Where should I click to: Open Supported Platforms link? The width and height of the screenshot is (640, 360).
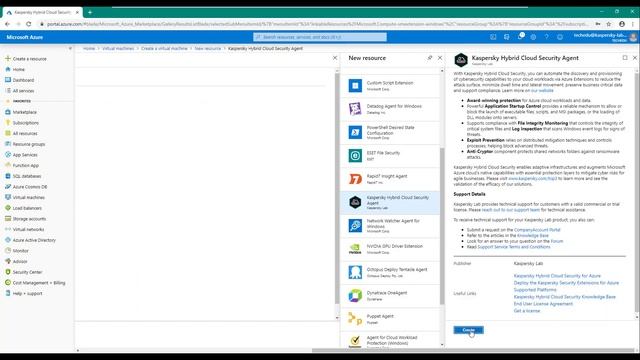[x=535, y=290]
